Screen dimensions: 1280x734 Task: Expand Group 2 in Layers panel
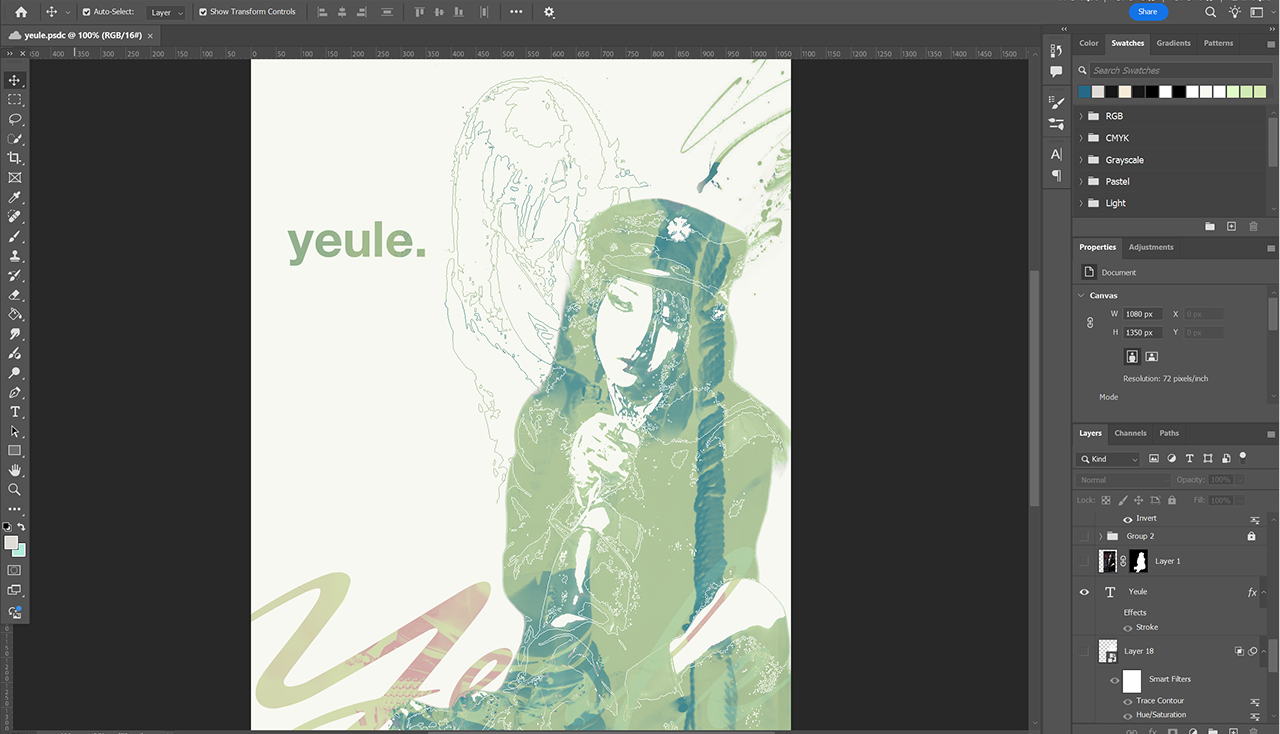point(1100,537)
